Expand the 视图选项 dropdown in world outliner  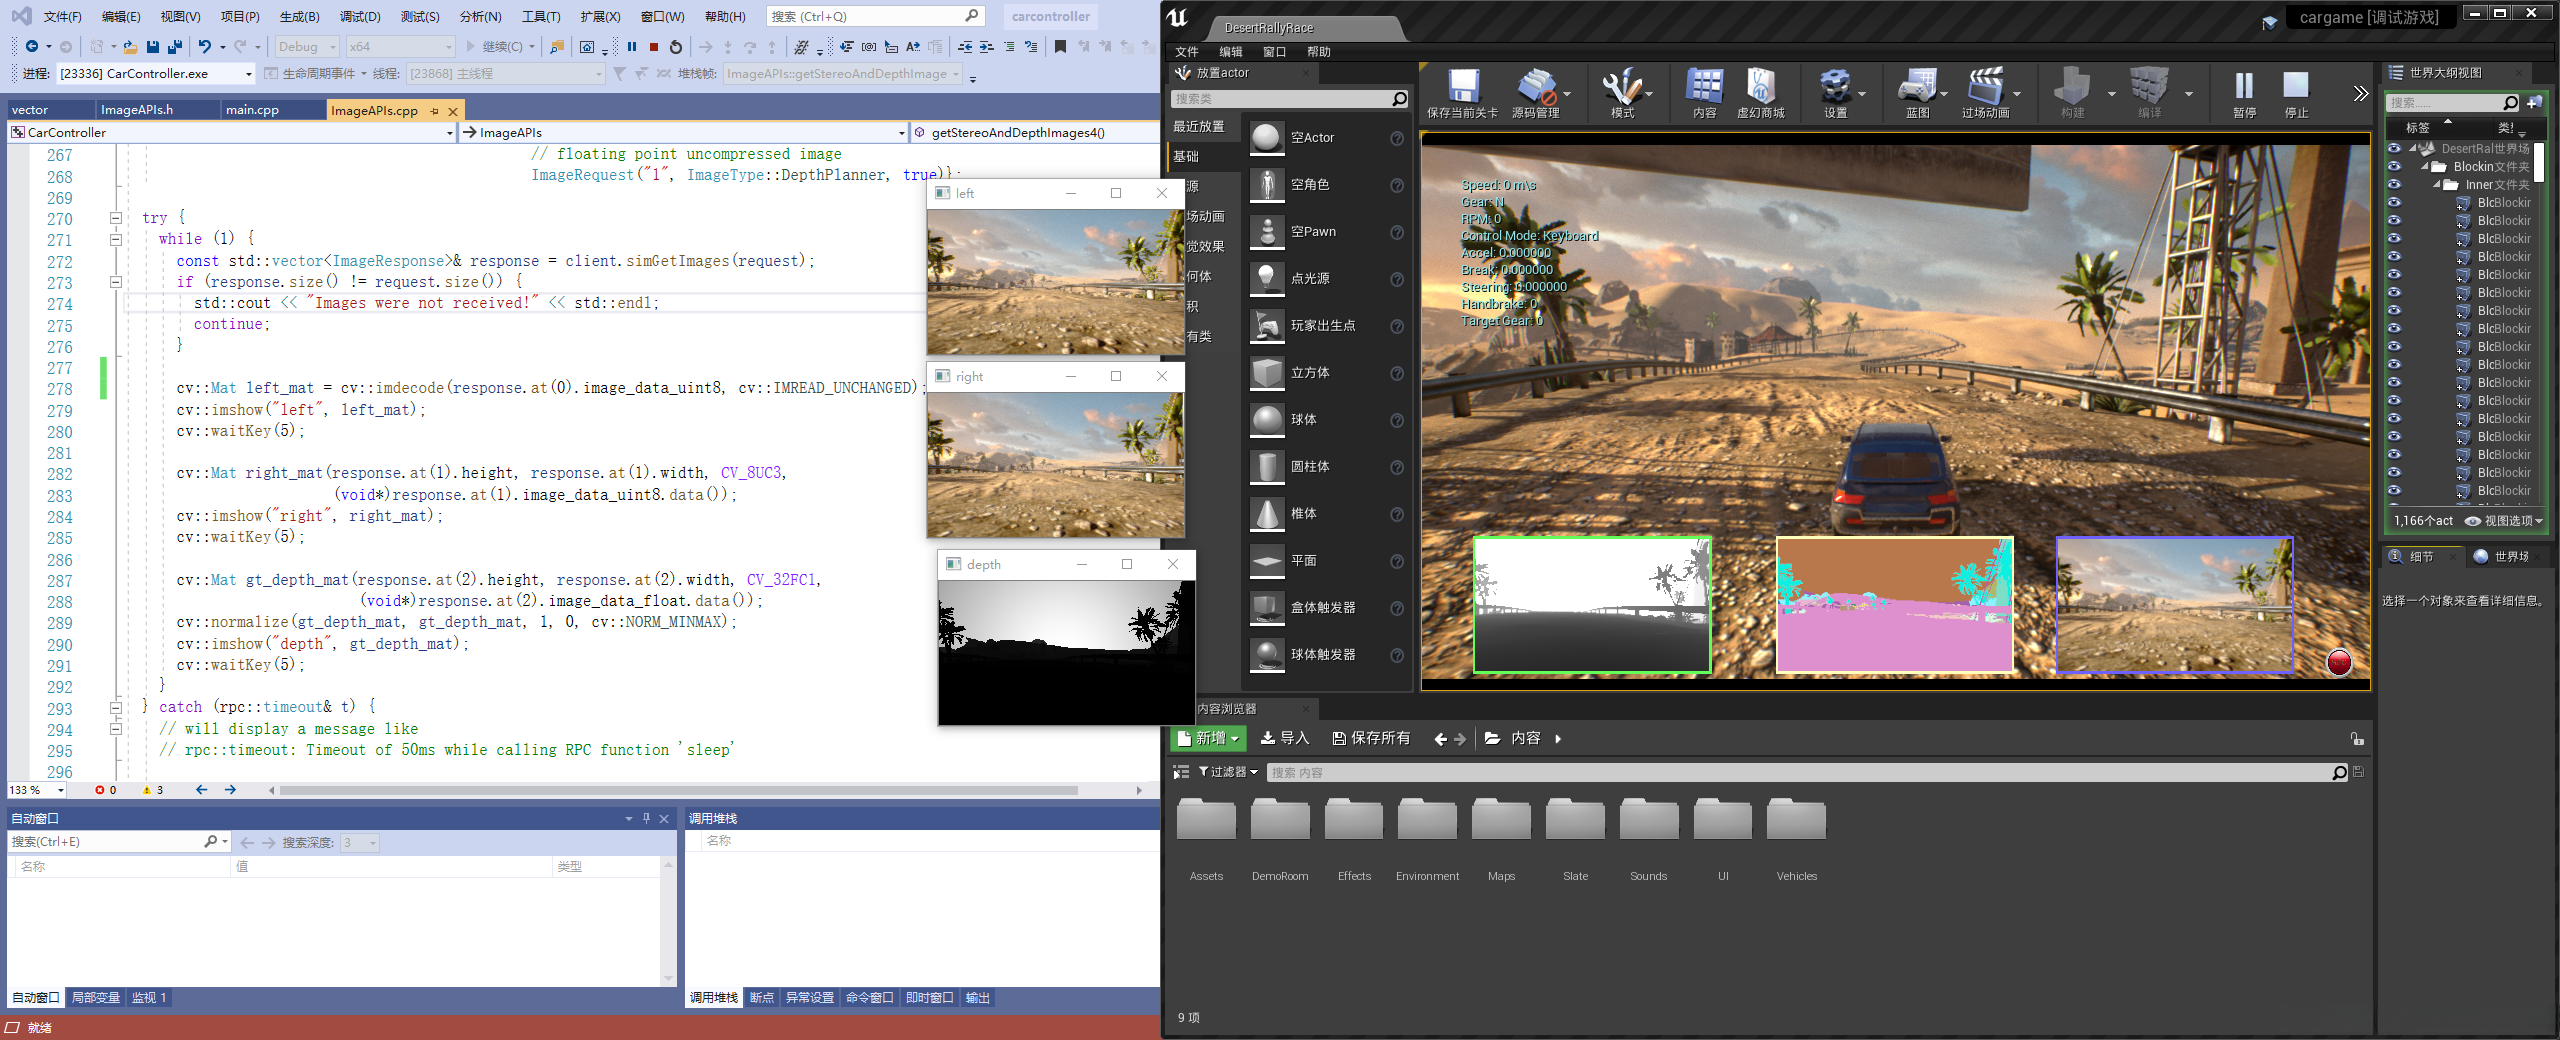[2505, 521]
